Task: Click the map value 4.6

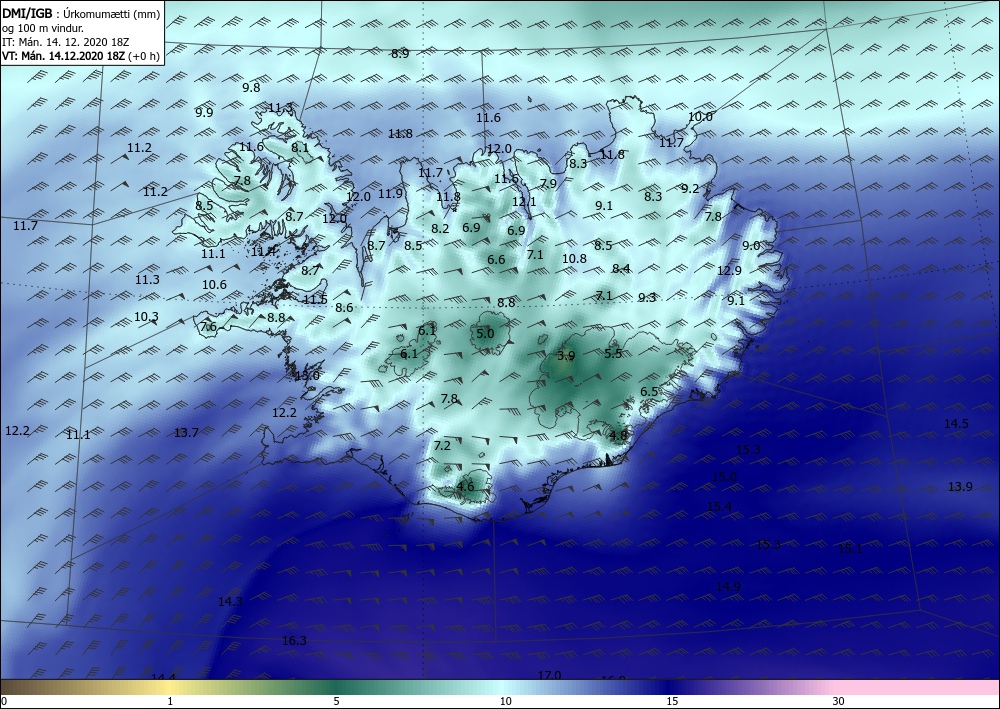Action: [x=466, y=486]
